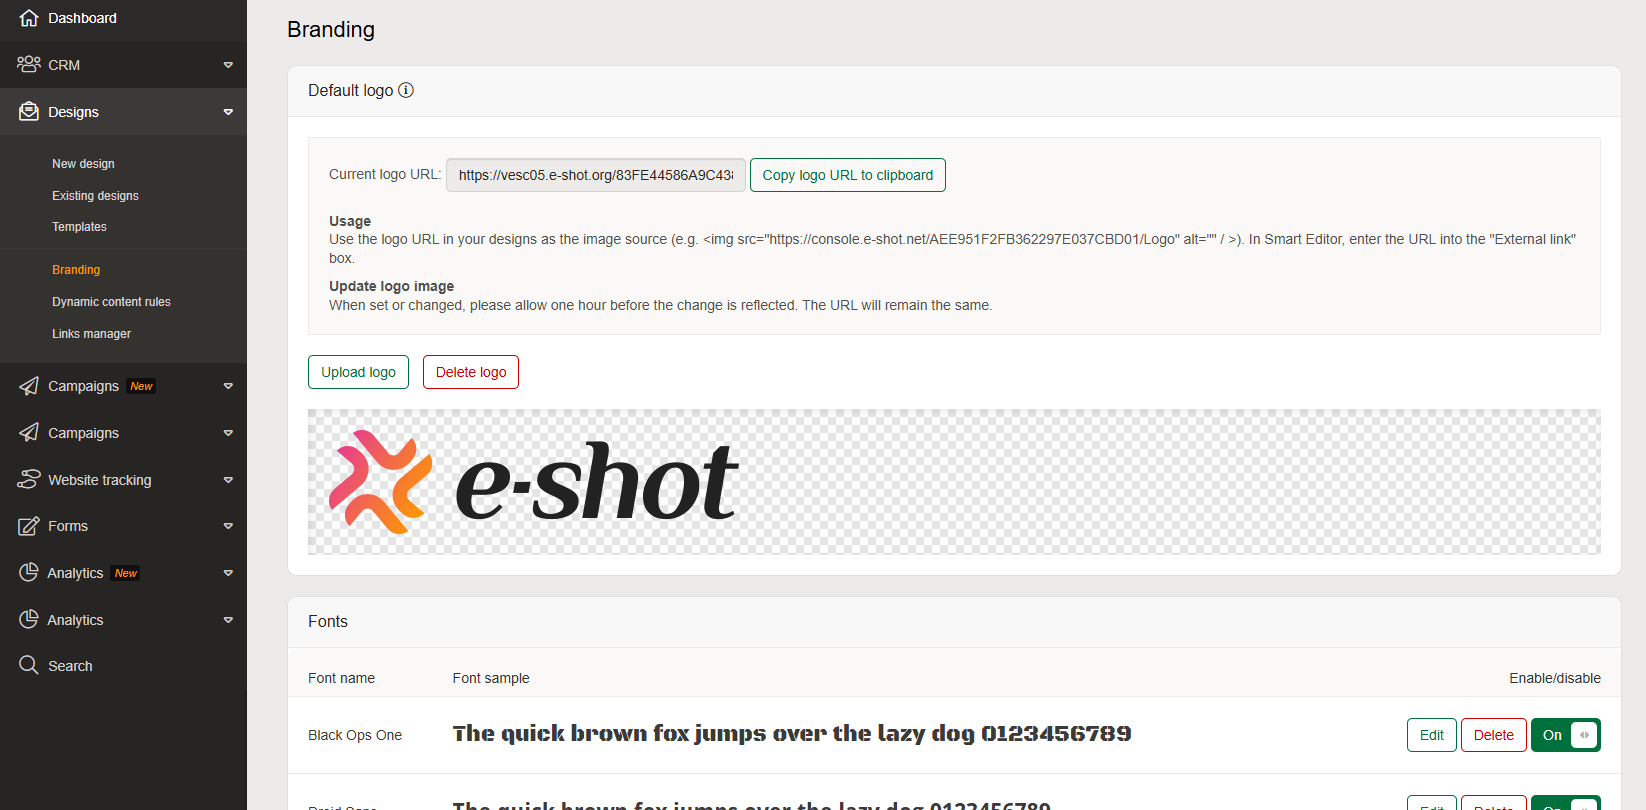Expand the Campaigns New menu arrow
This screenshot has height=810, width=1646.
[x=228, y=386]
